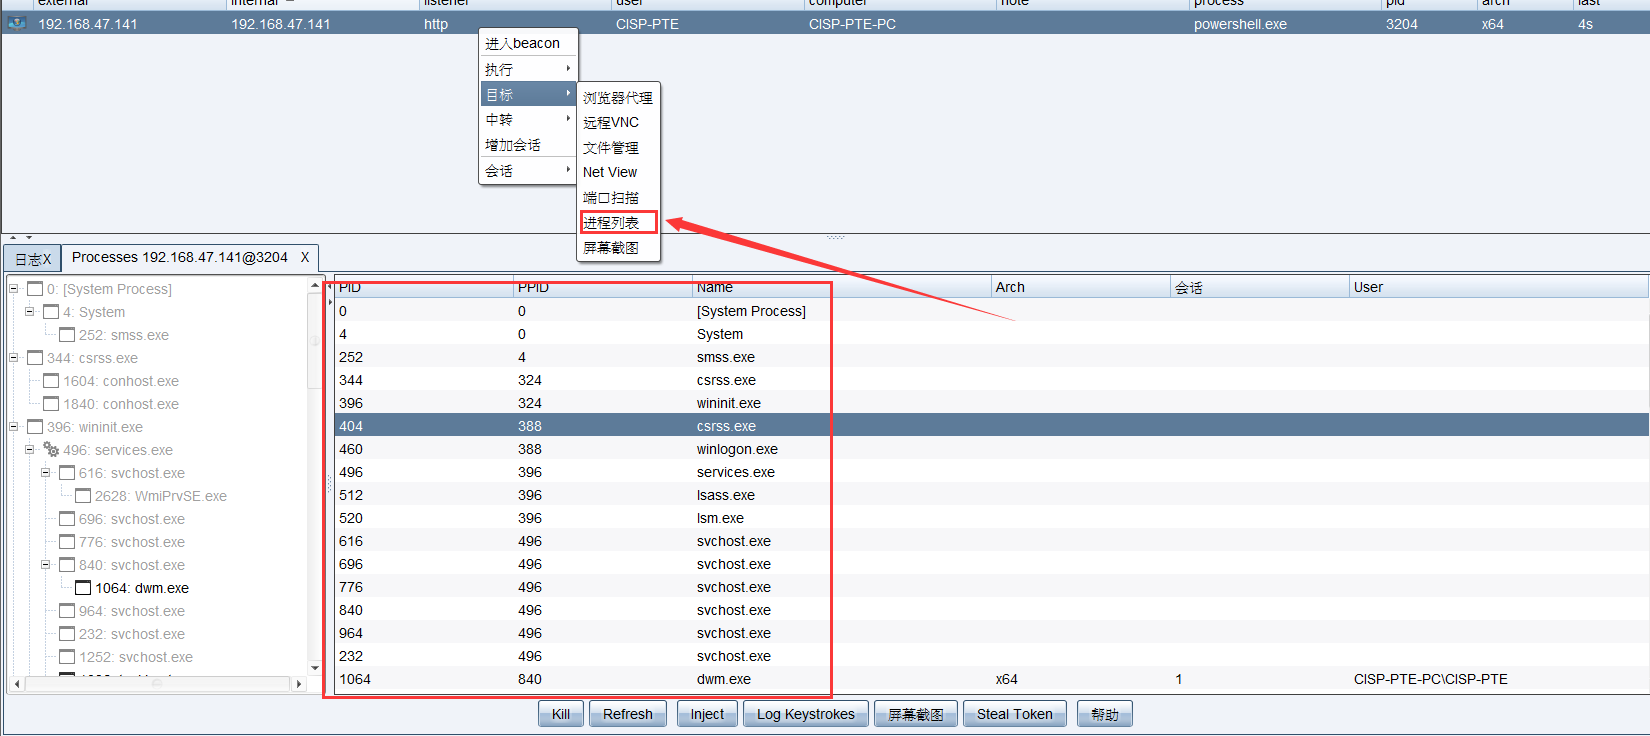Click the gear icon beside 496: services.exe
Viewport: 1650px width, 736px height.
pos(51,450)
